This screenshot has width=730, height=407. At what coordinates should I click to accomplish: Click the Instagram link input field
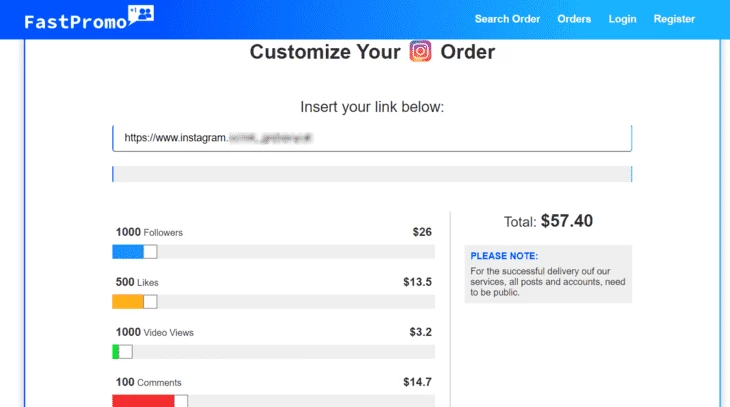[372, 138]
